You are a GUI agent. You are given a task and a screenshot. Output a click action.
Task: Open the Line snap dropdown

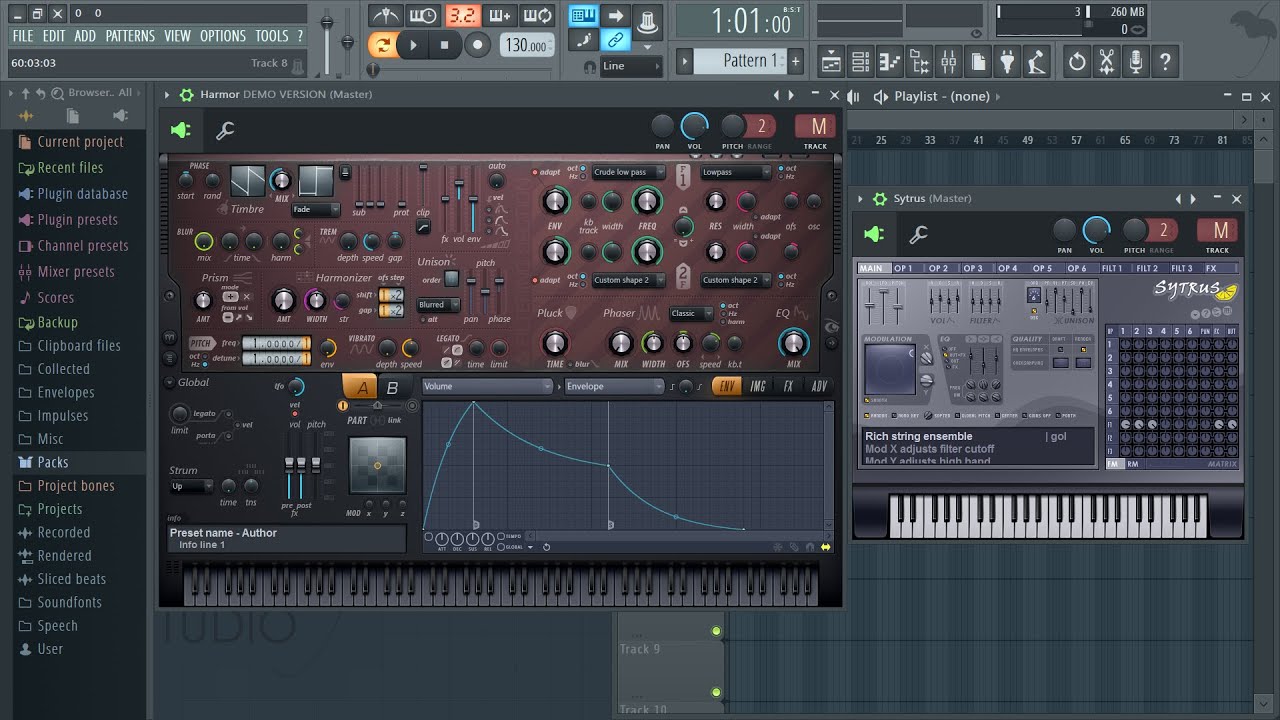pos(631,66)
